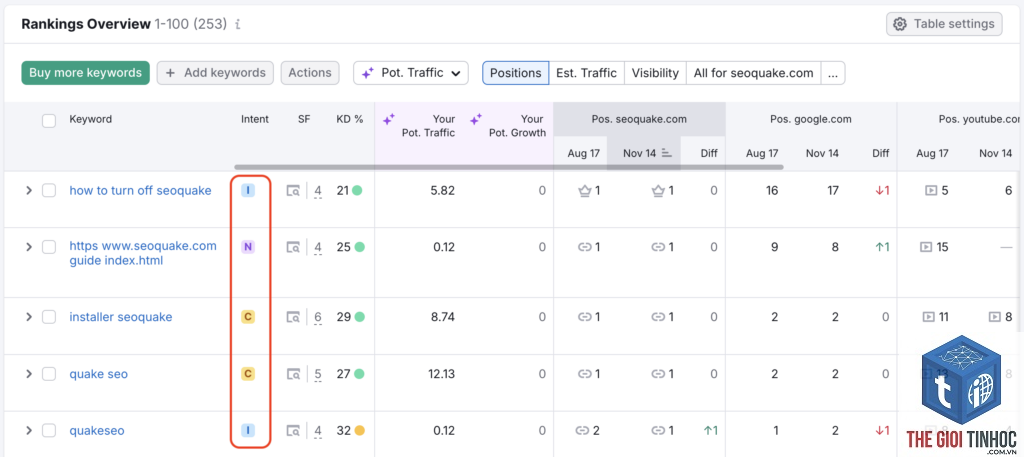Click video icon beside 11 in youtube column
The image size is (1024, 457).
pos(928,317)
